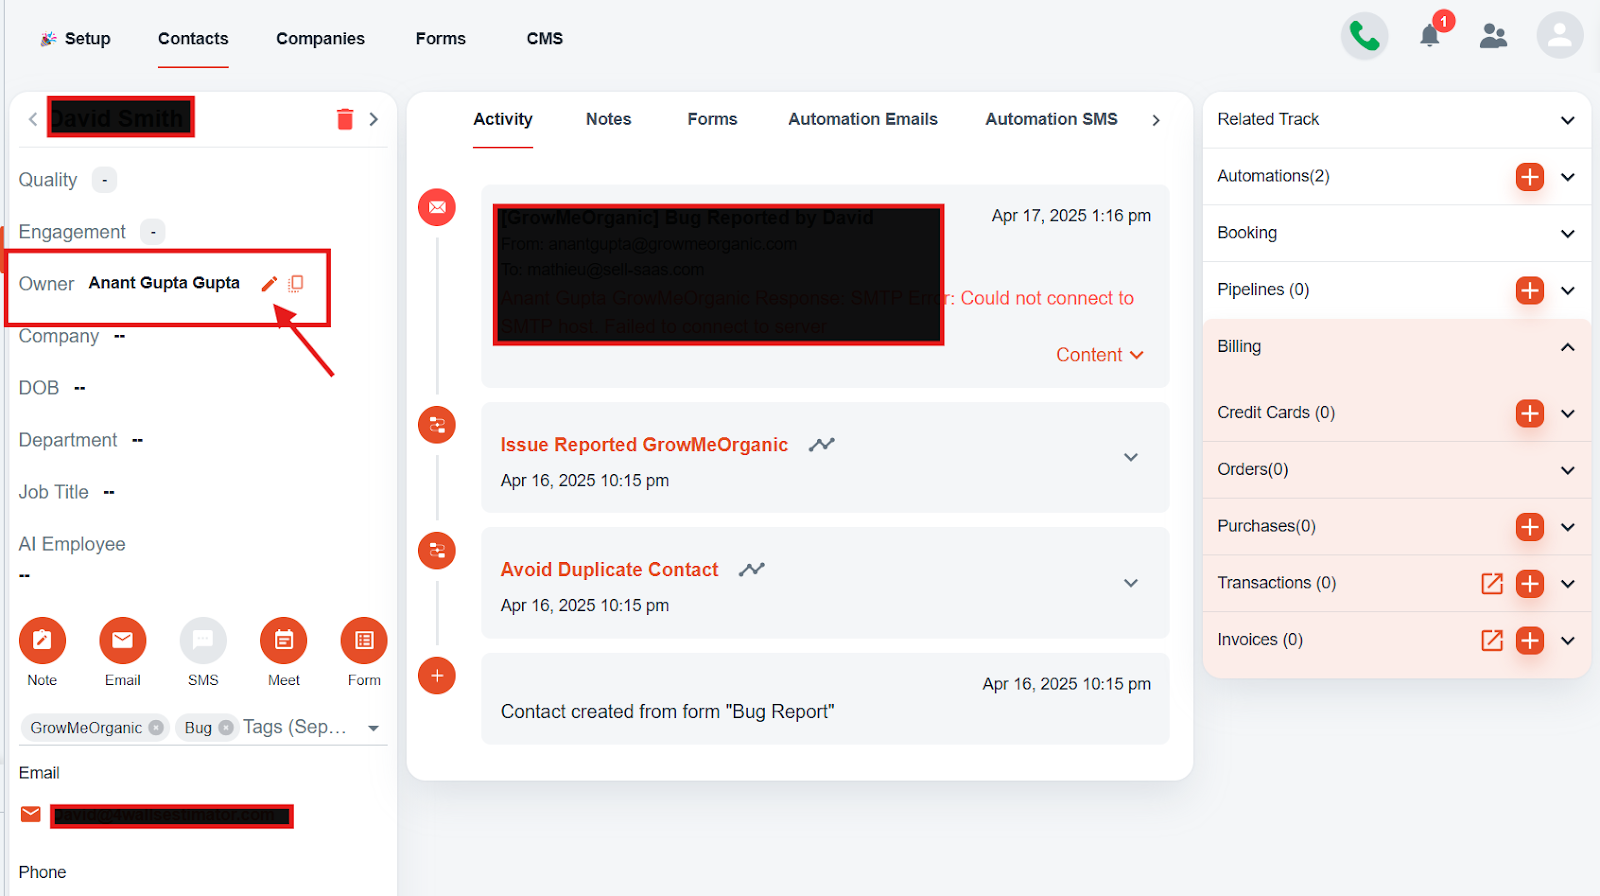
Task: Schedule a Meet with contact
Action: (284, 640)
